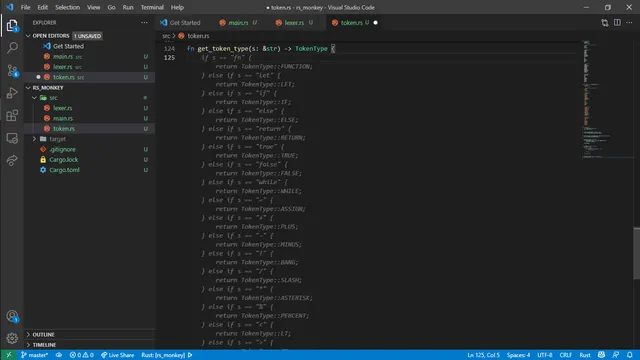
Task: Open the Search view
Action: click(12, 48)
